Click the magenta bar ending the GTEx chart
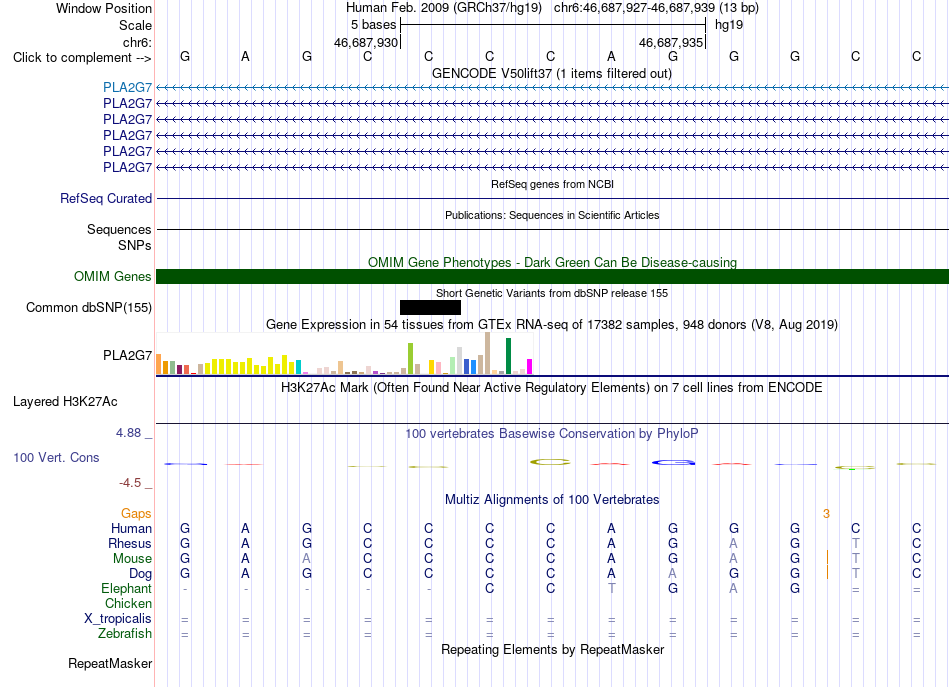Image resolution: width=950 pixels, height=687 pixels. tap(530, 367)
